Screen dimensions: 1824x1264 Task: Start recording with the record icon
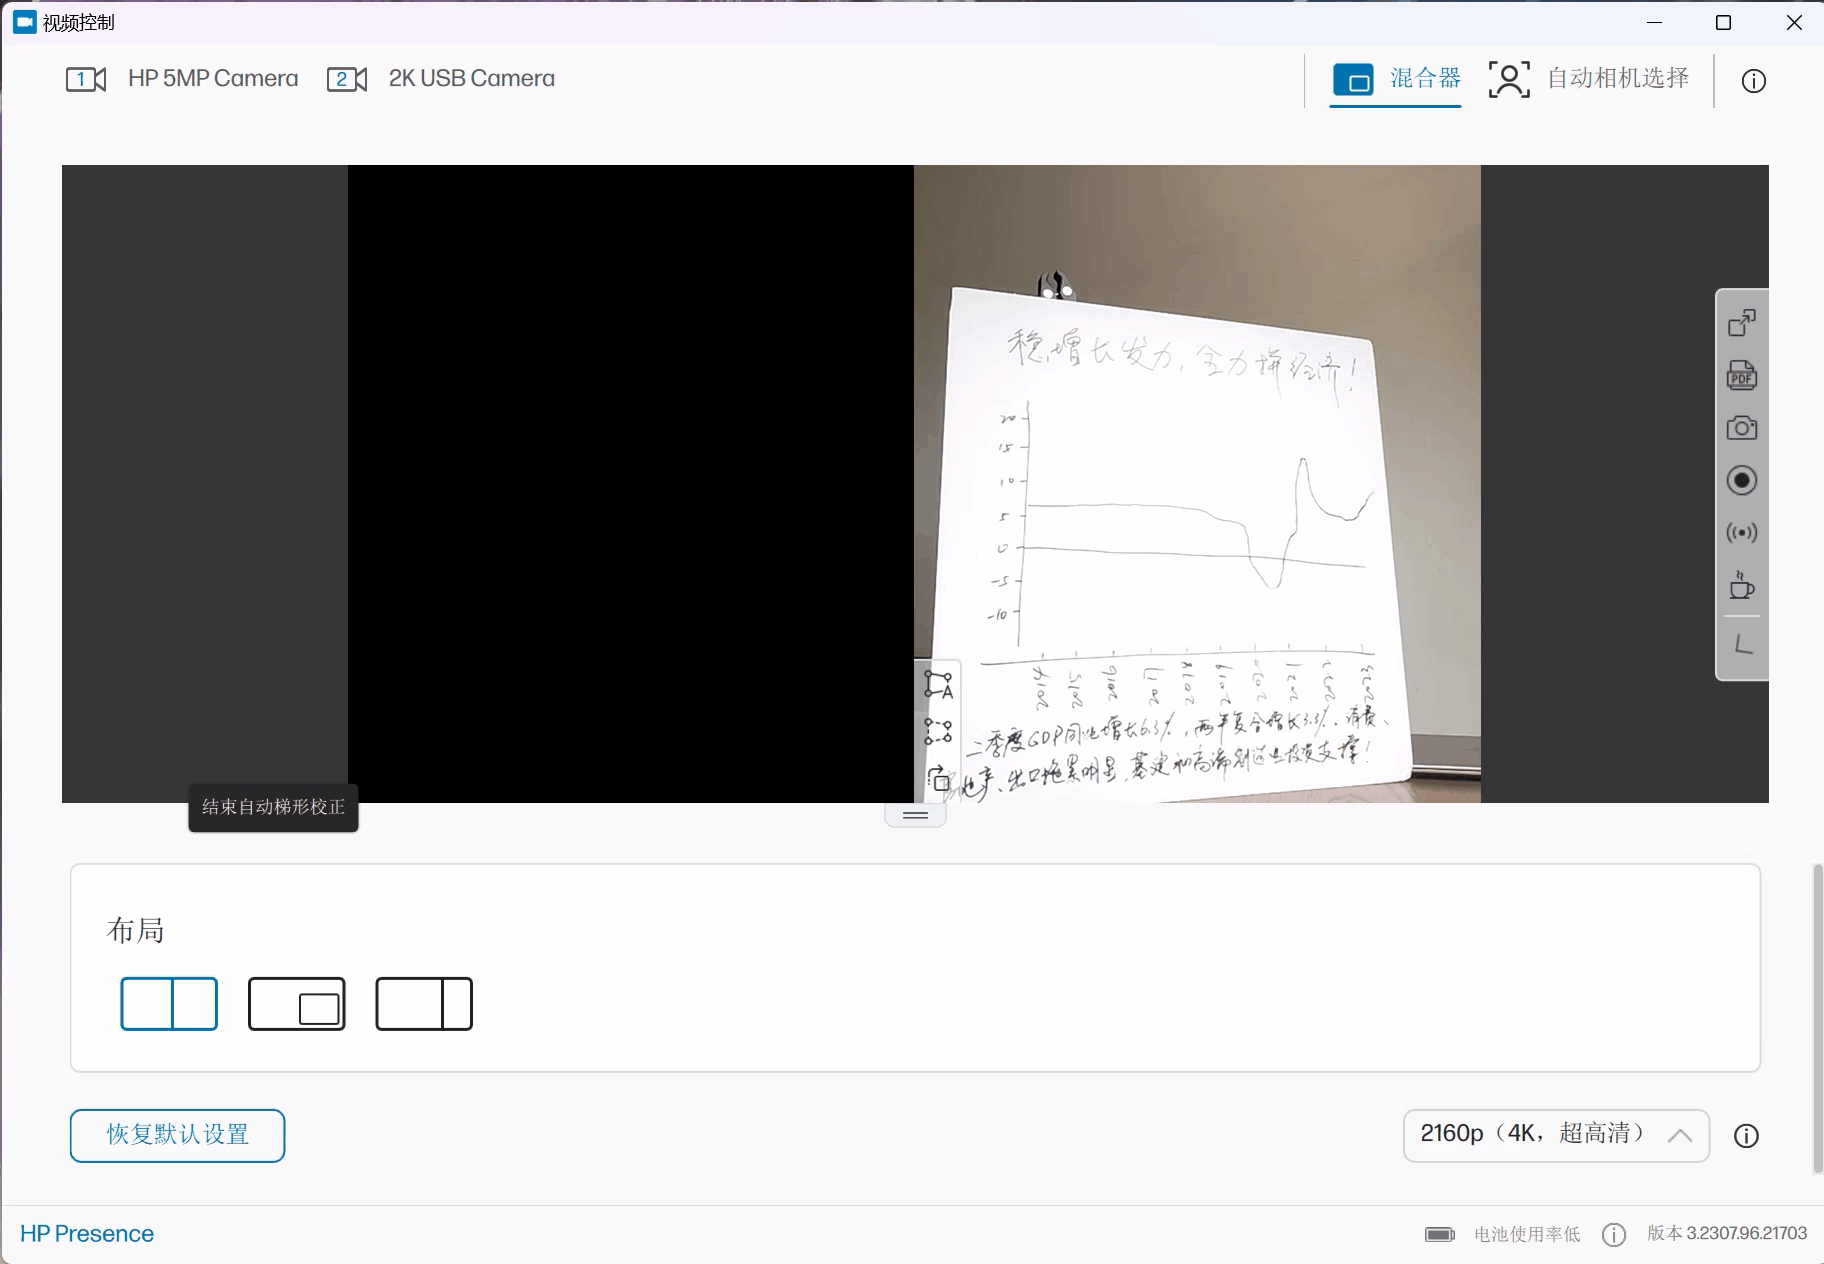1741,481
